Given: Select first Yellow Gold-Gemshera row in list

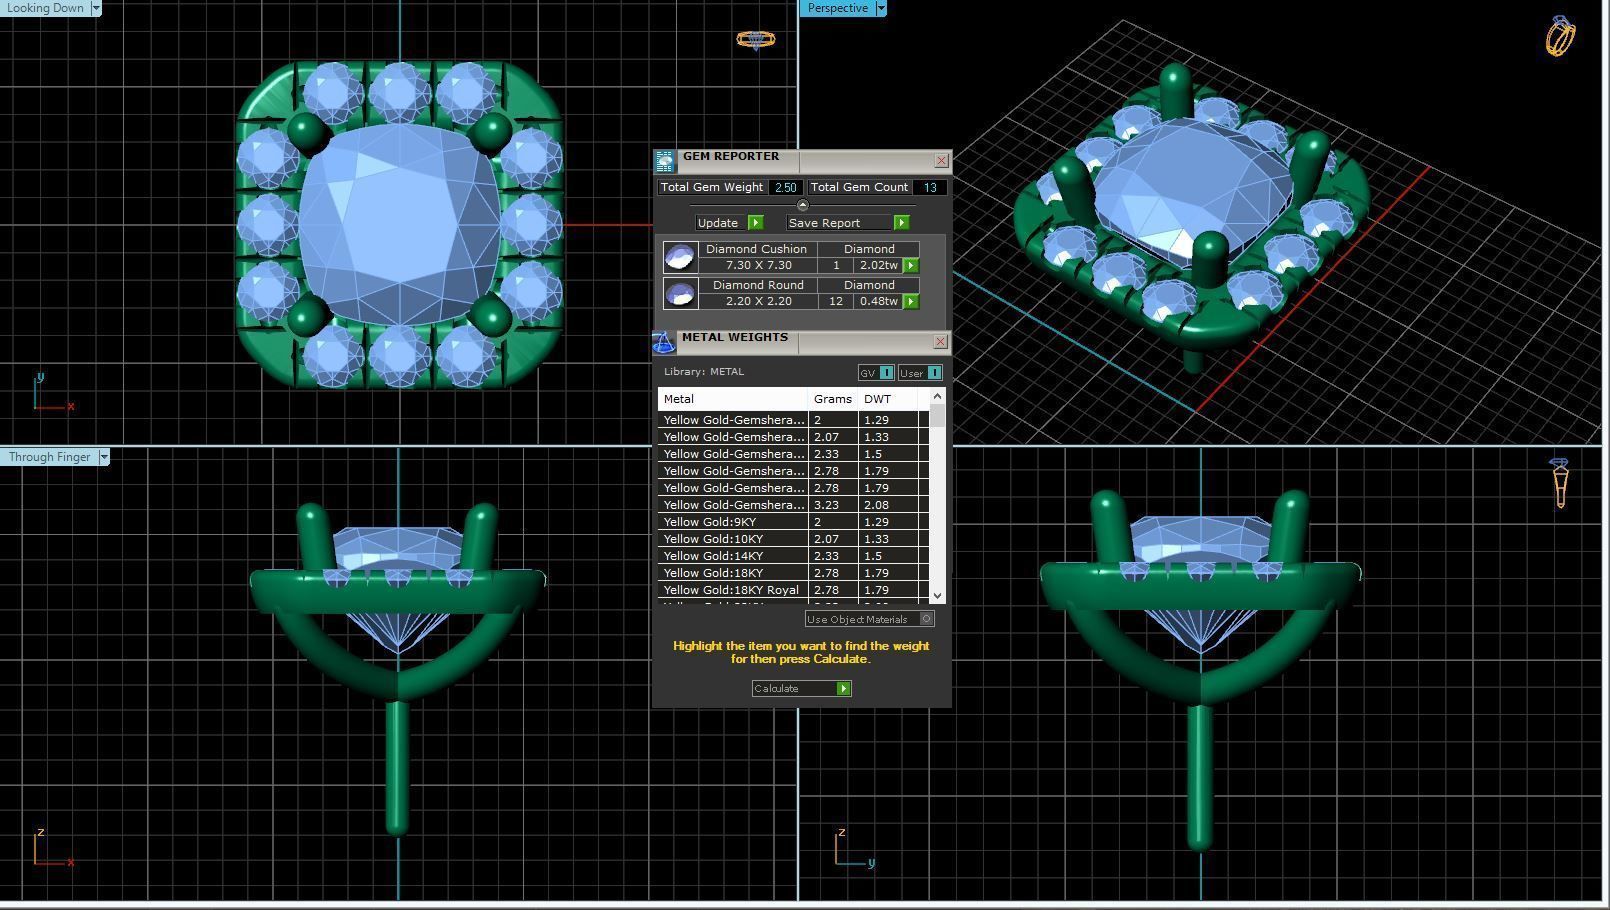Looking at the screenshot, I should [793, 420].
